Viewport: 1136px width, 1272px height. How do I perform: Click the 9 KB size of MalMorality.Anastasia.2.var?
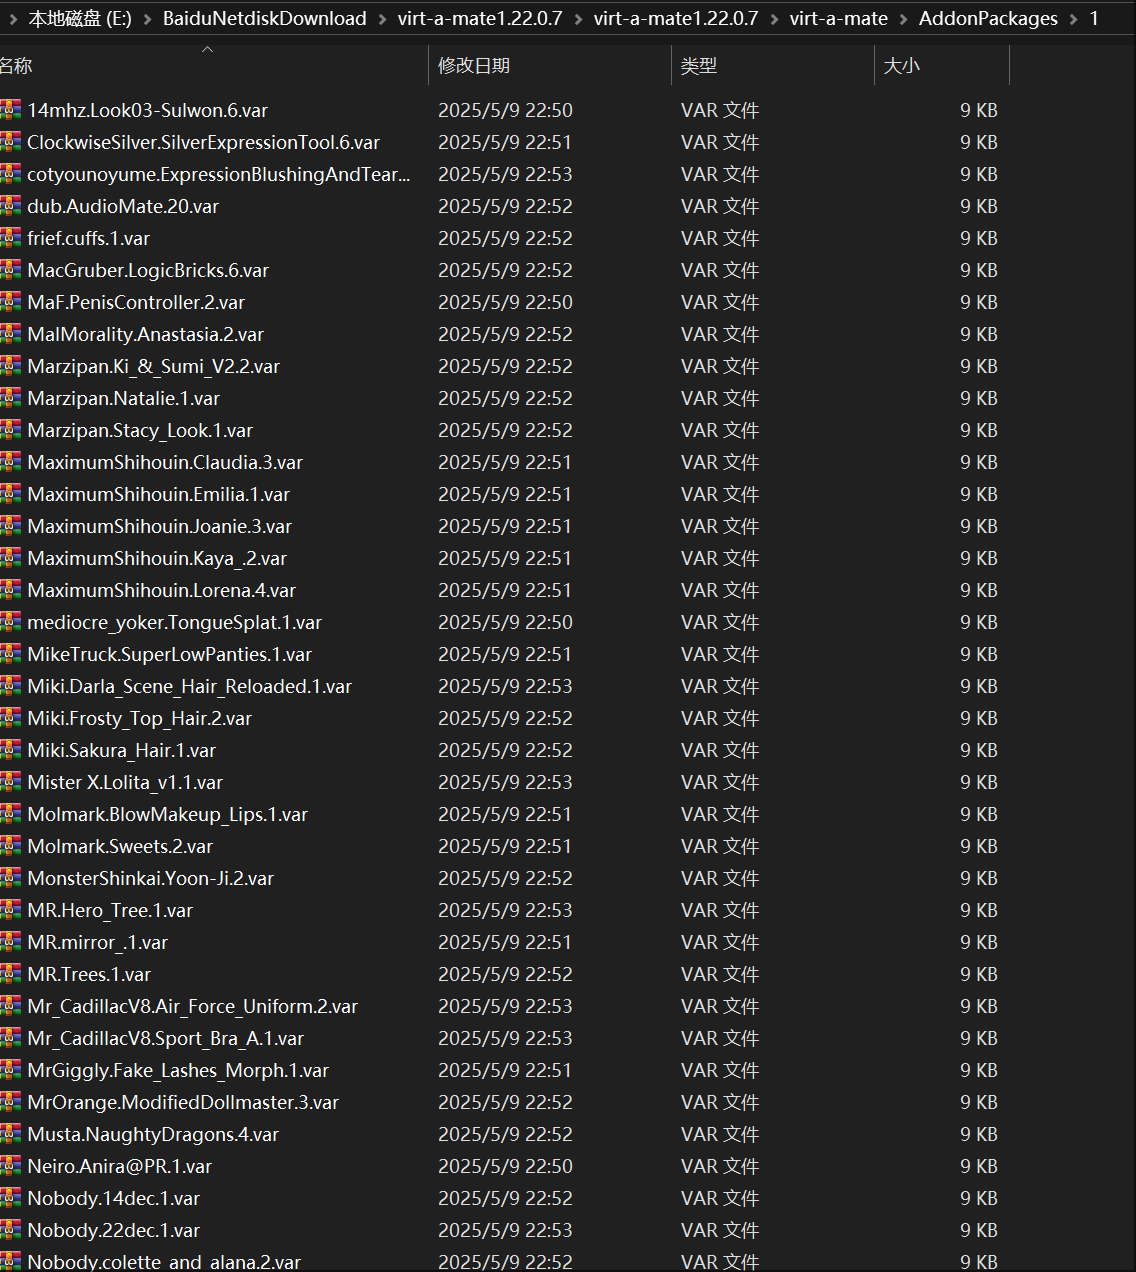point(979,334)
